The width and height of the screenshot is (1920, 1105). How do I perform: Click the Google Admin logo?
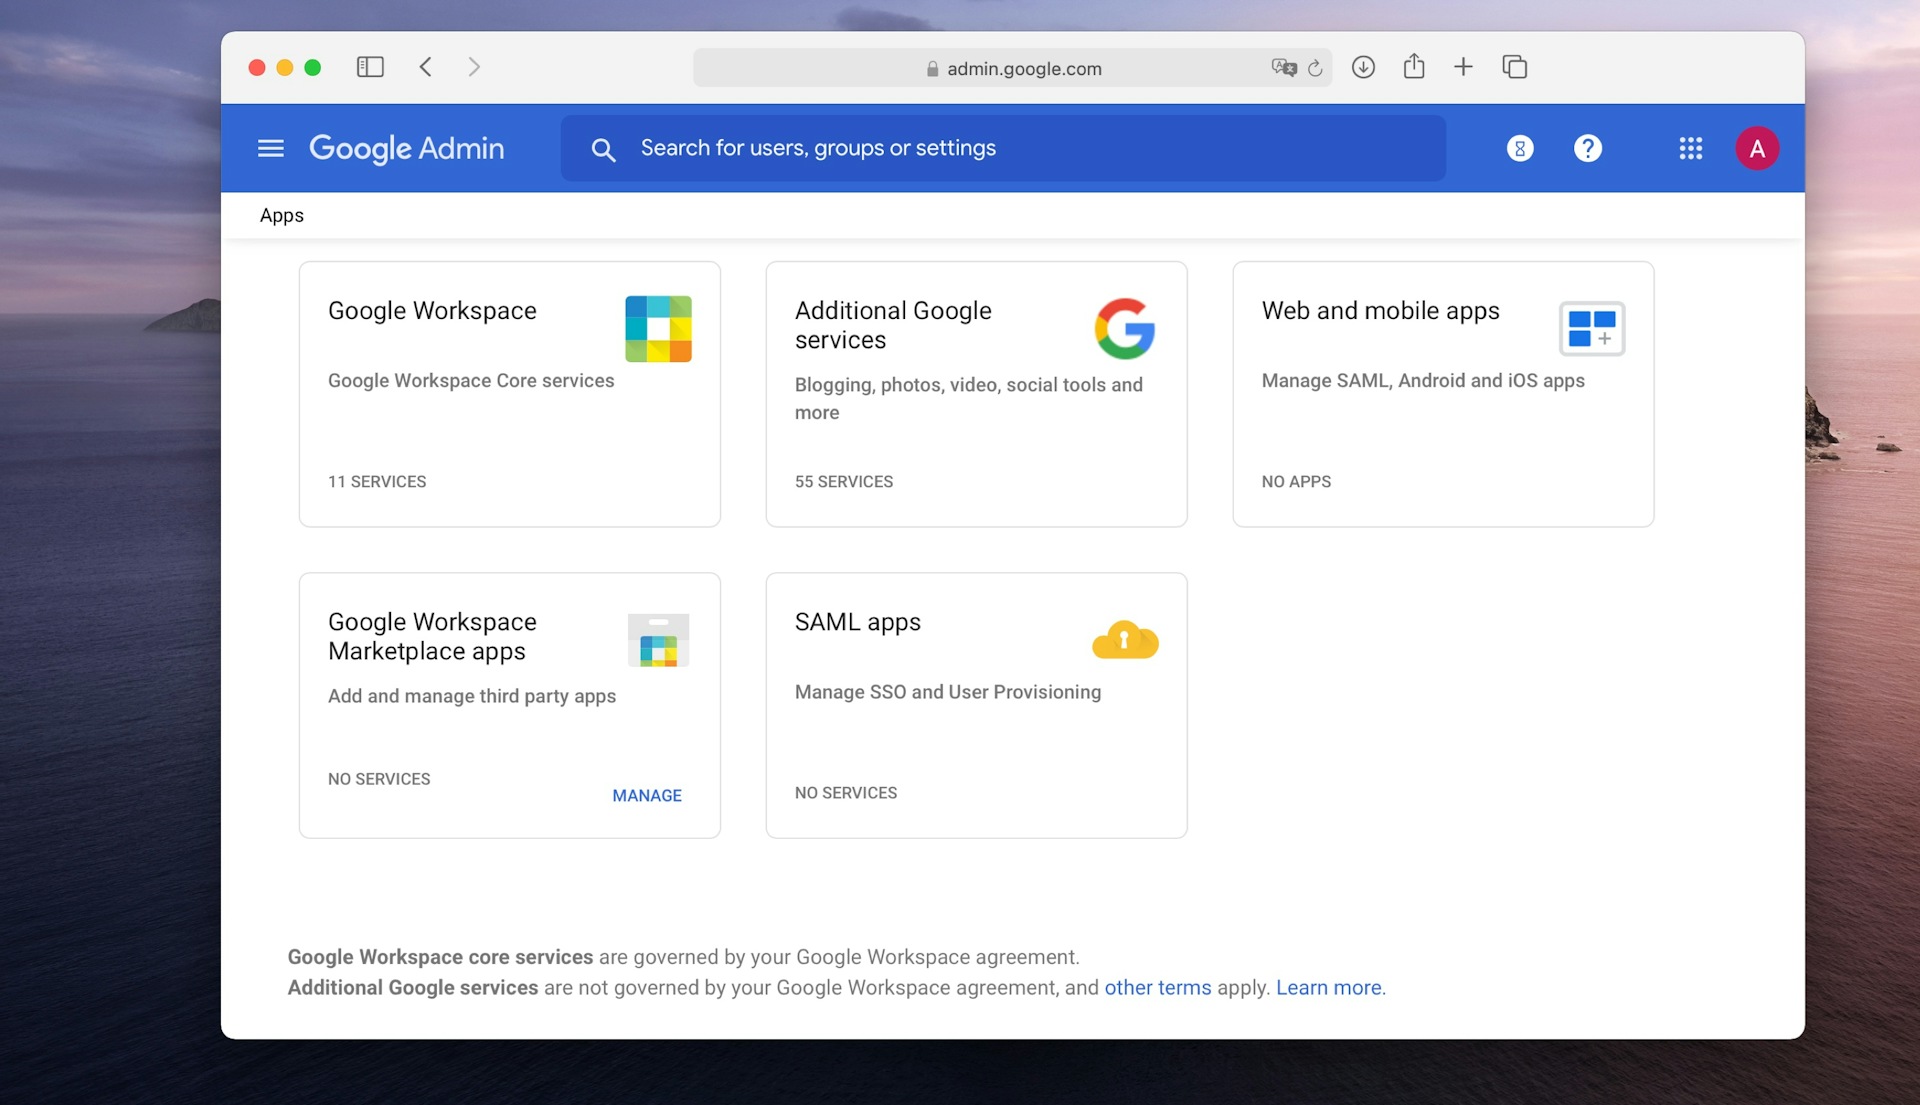(x=406, y=148)
